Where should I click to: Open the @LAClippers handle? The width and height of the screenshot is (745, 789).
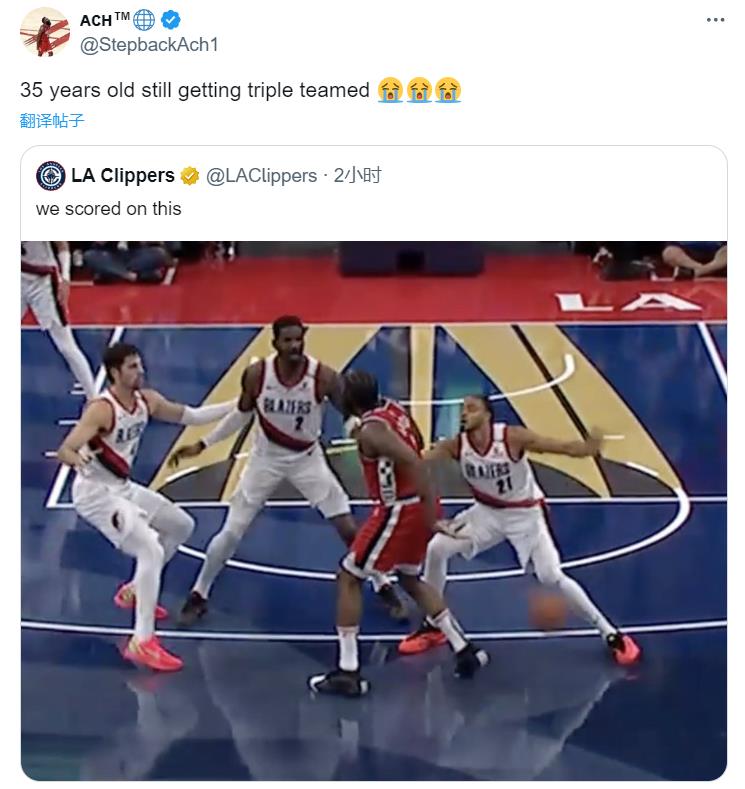[262, 176]
